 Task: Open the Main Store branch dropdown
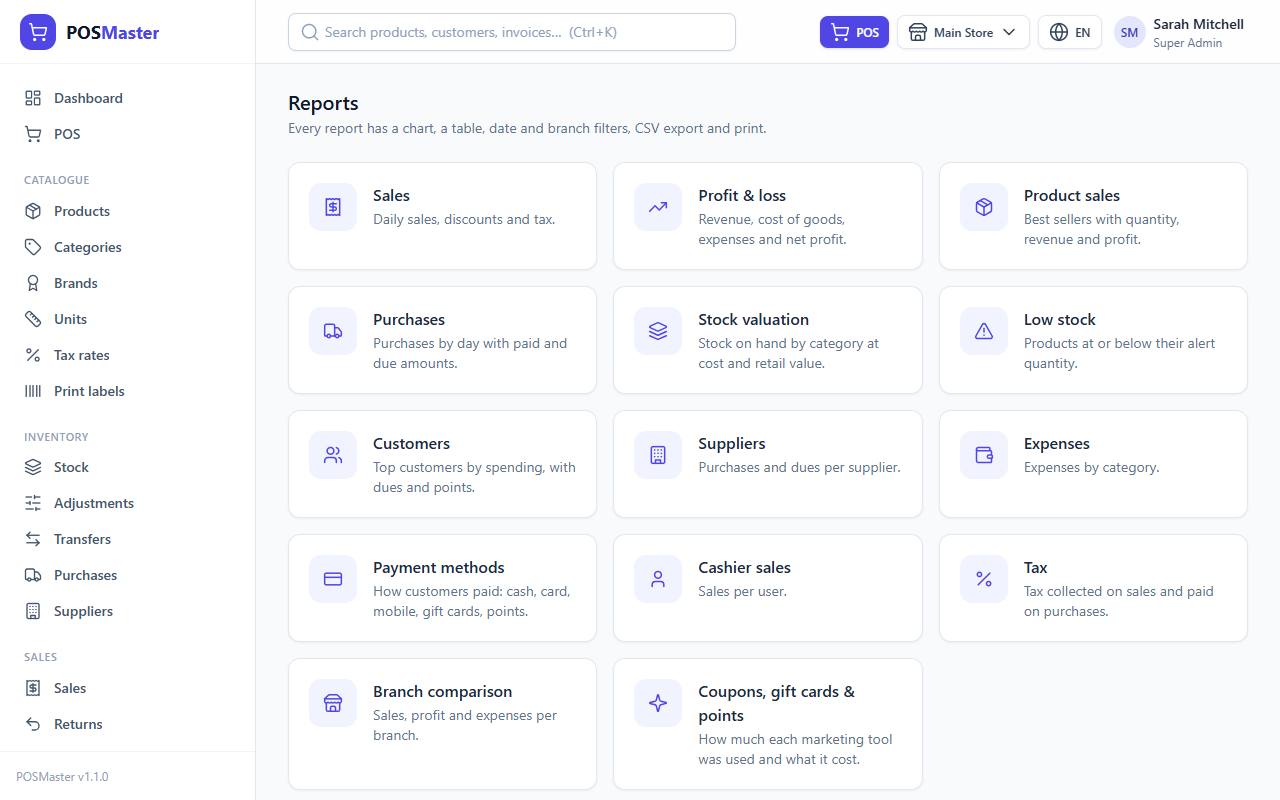[963, 32]
